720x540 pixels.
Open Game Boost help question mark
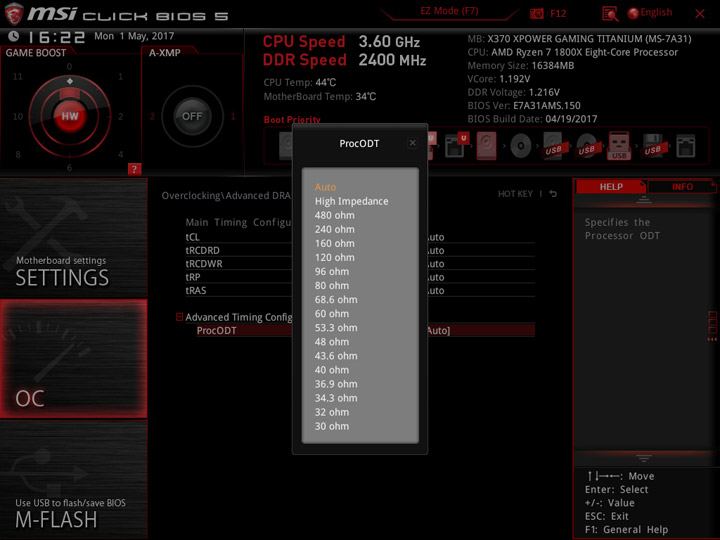point(134,169)
